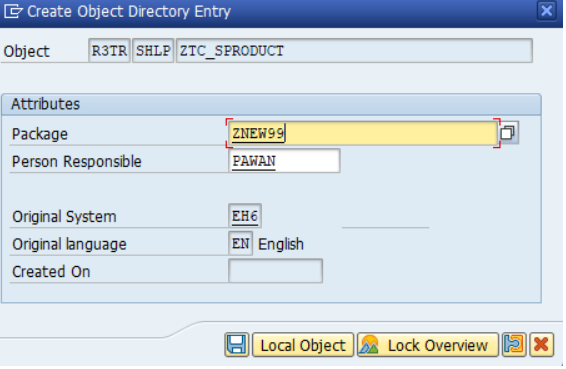Click the SHLP object type field

point(153,51)
